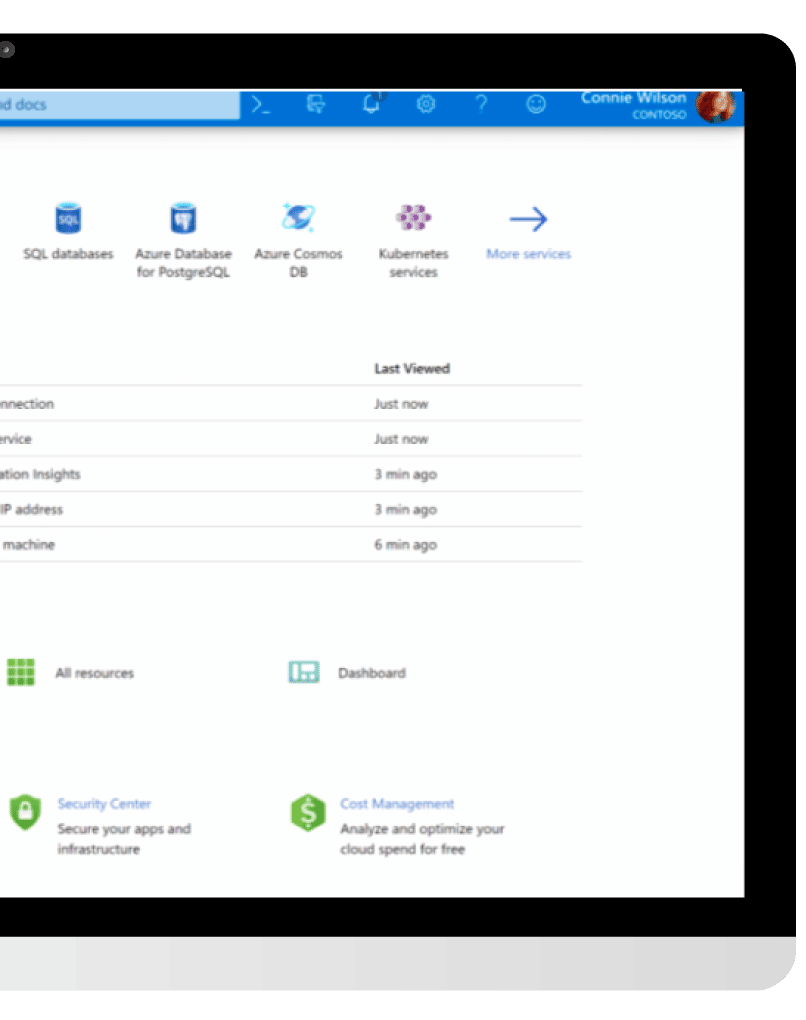Open the recent row ending in 'IP address'
This screenshot has height=1020, width=806.
[291, 509]
